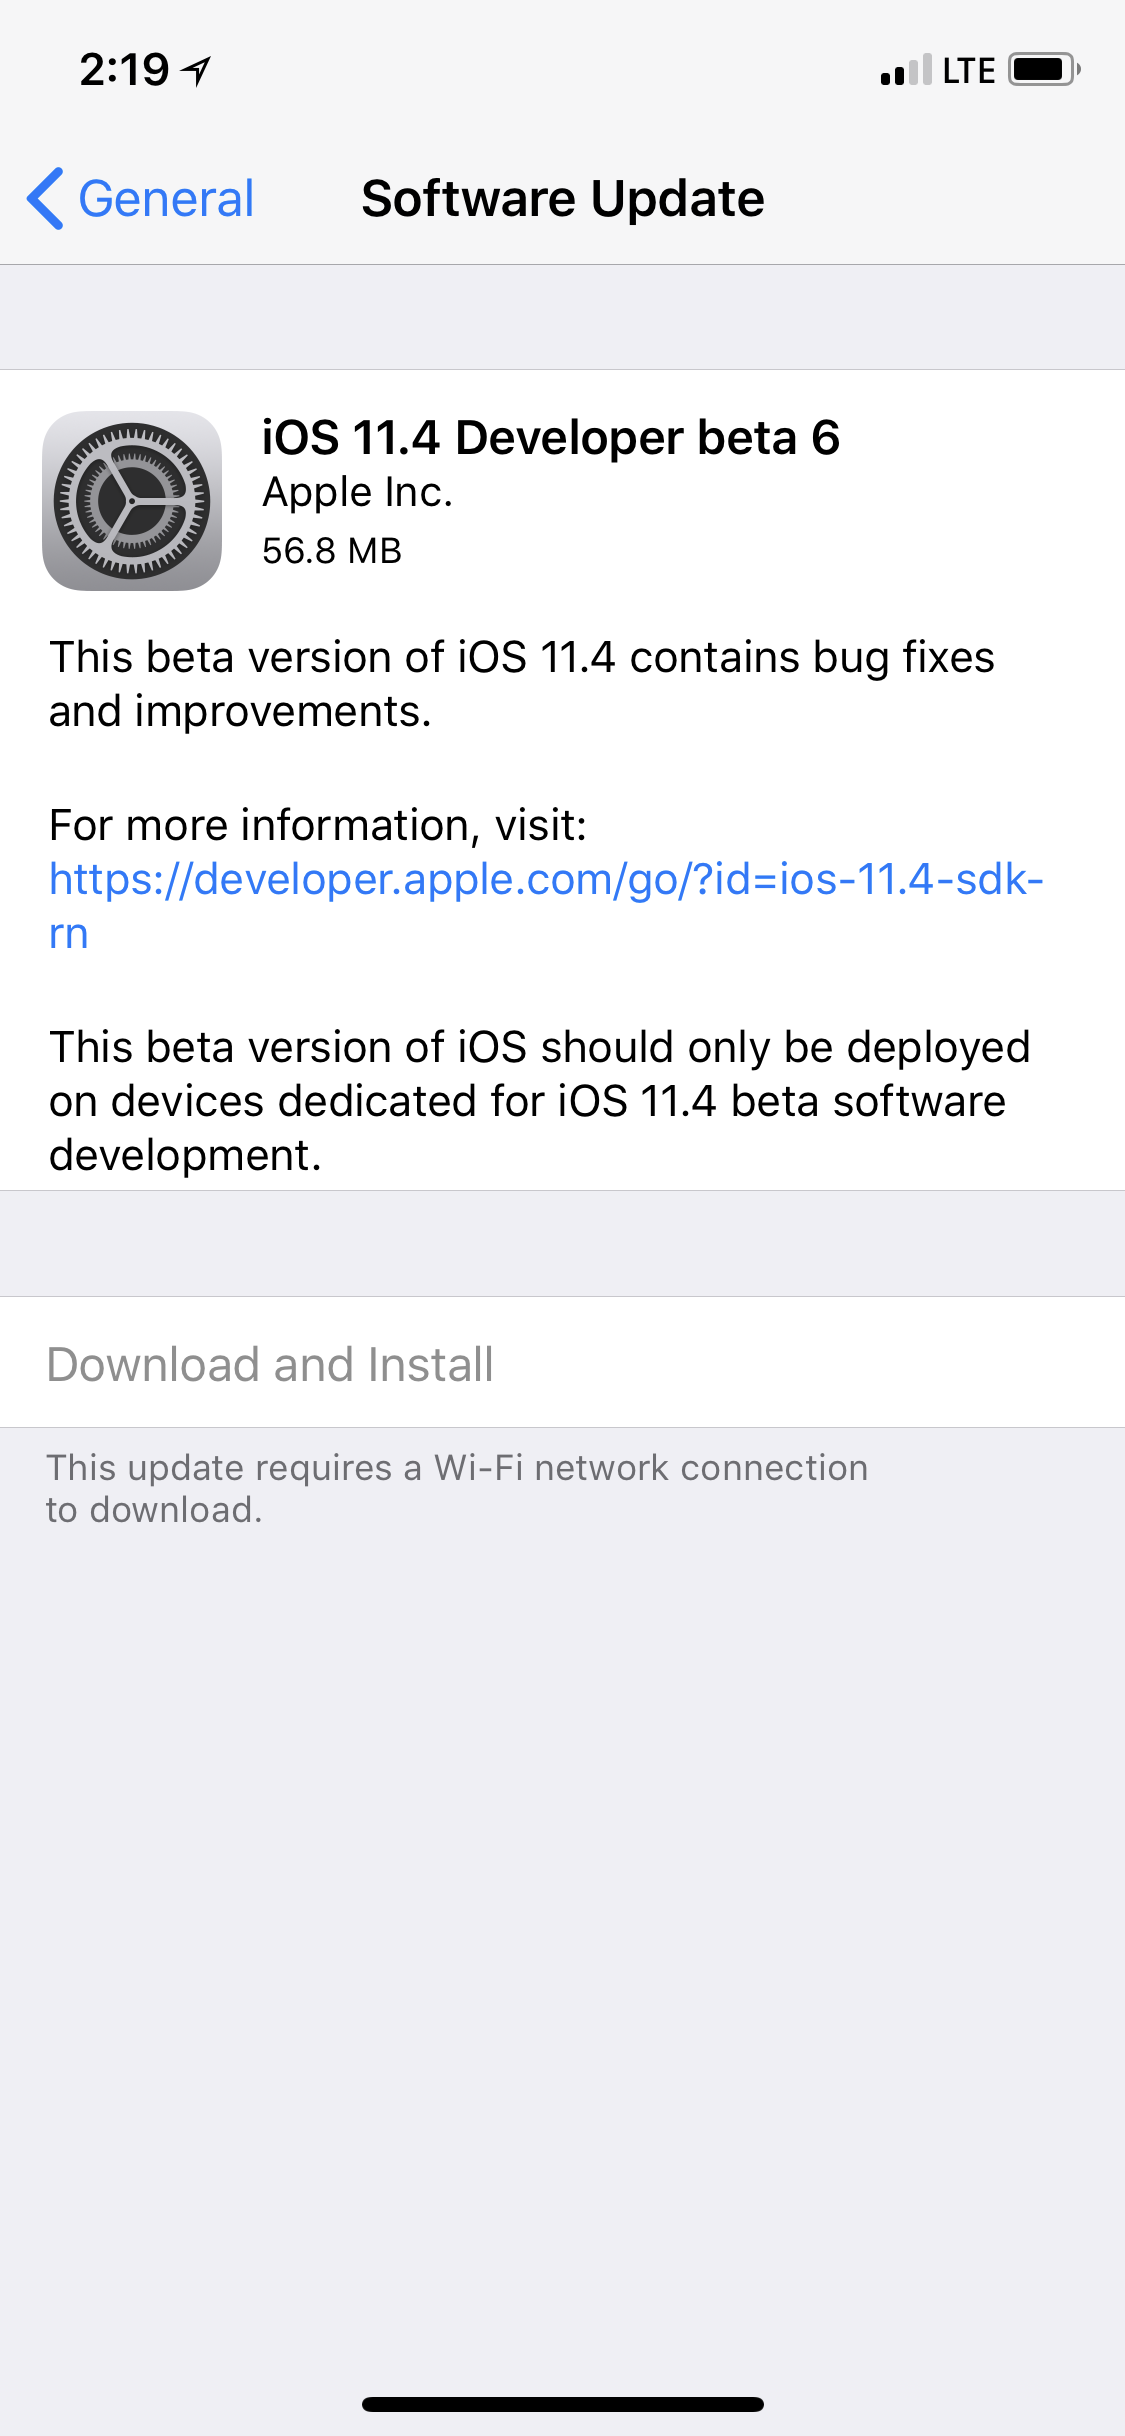Image resolution: width=1125 pixels, height=2436 pixels.
Task: Tap the blue back chevron arrow
Action: click(46, 199)
